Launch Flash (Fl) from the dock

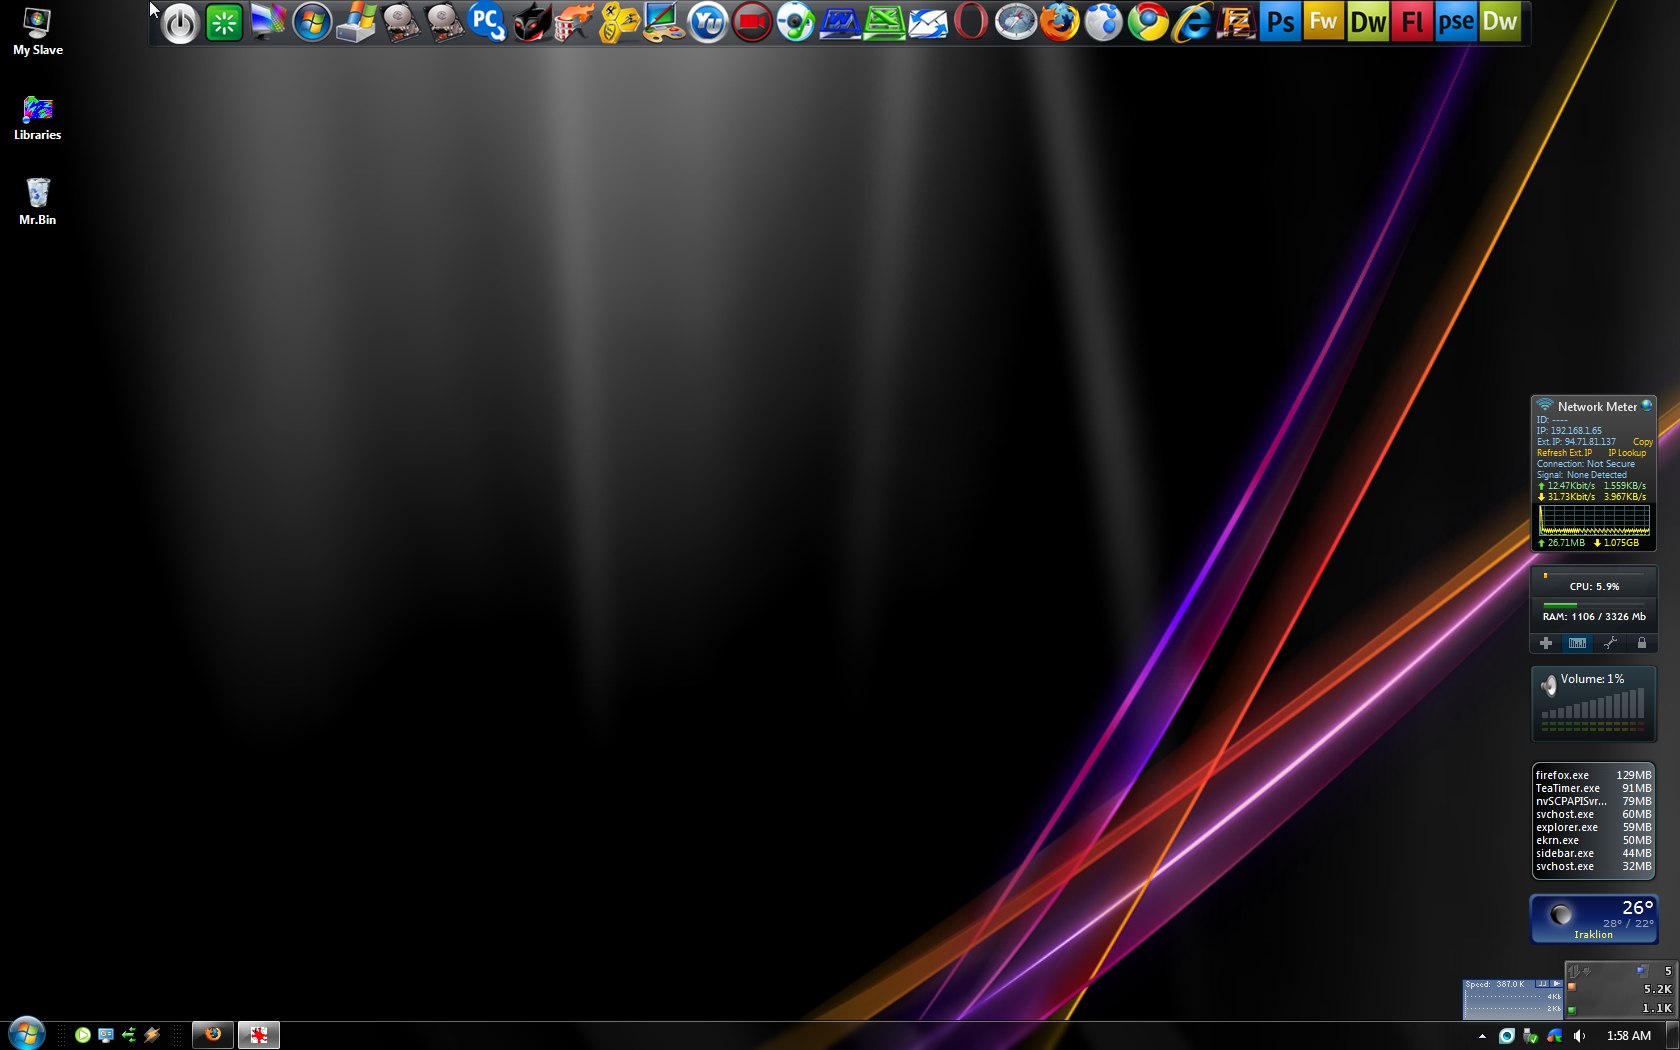[1412, 23]
